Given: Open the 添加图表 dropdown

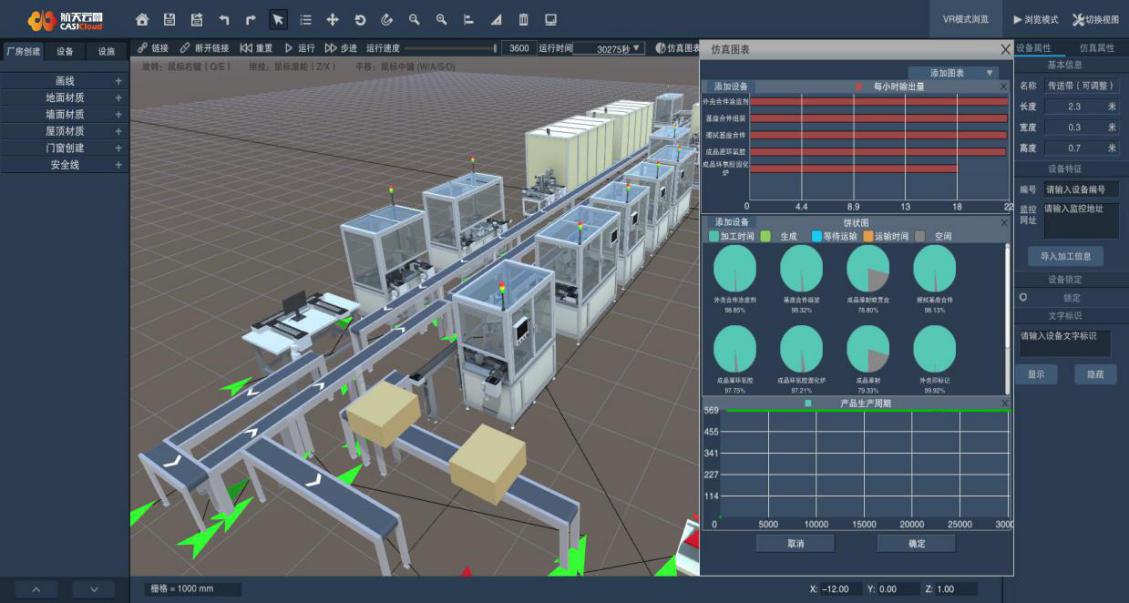Looking at the screenshot, I should [x=952, y=73].
